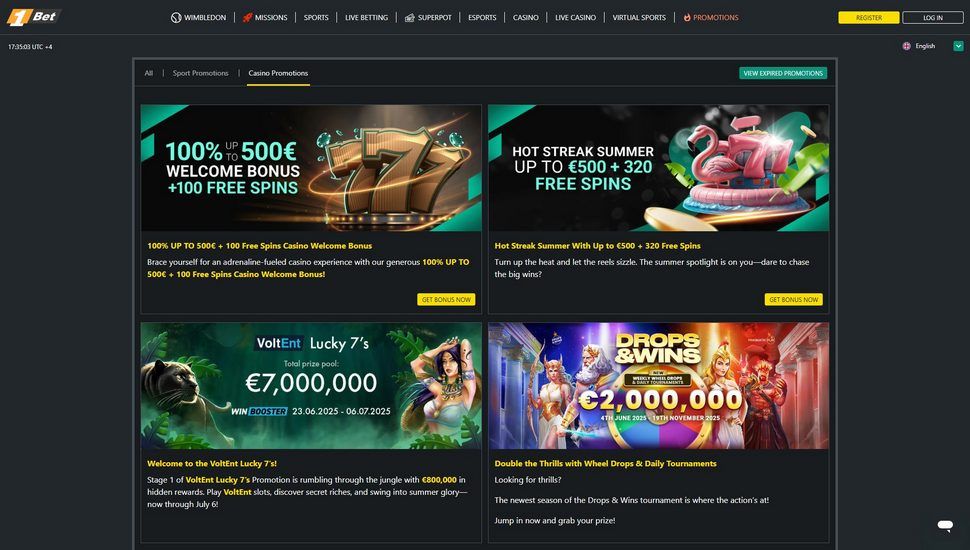Click the English flag icon

tap(906, 46)
